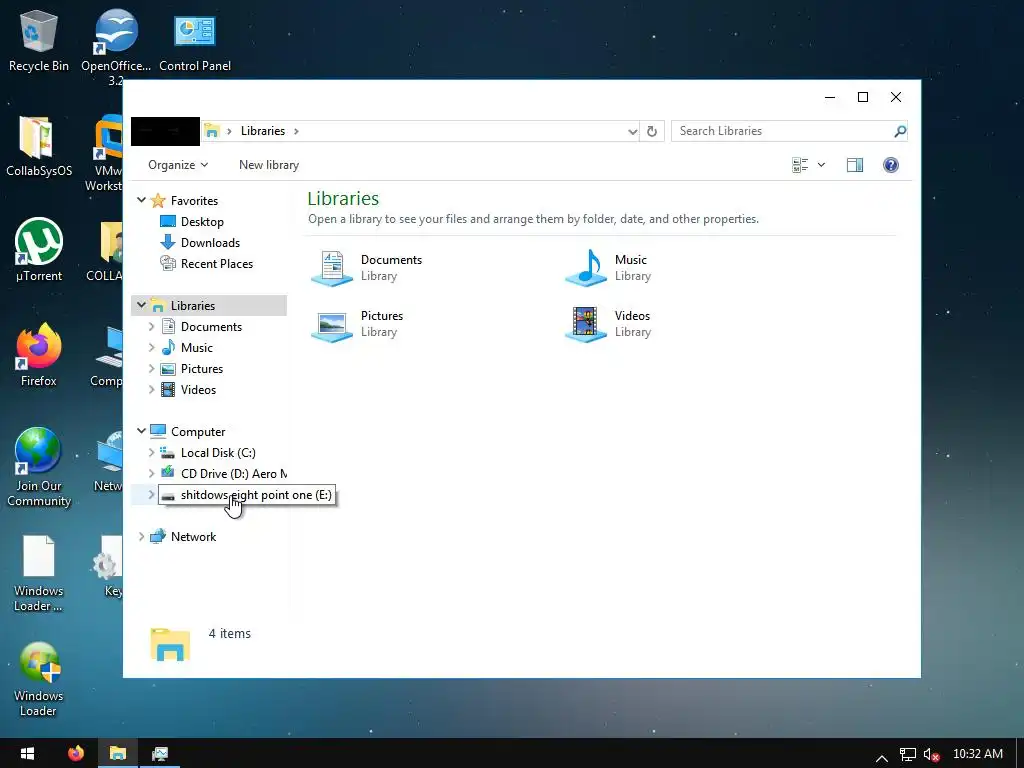The height and width of the screenshot is (768, 1024).
Task: Open the monitor app in taskbar
Action: click(160, 753)
